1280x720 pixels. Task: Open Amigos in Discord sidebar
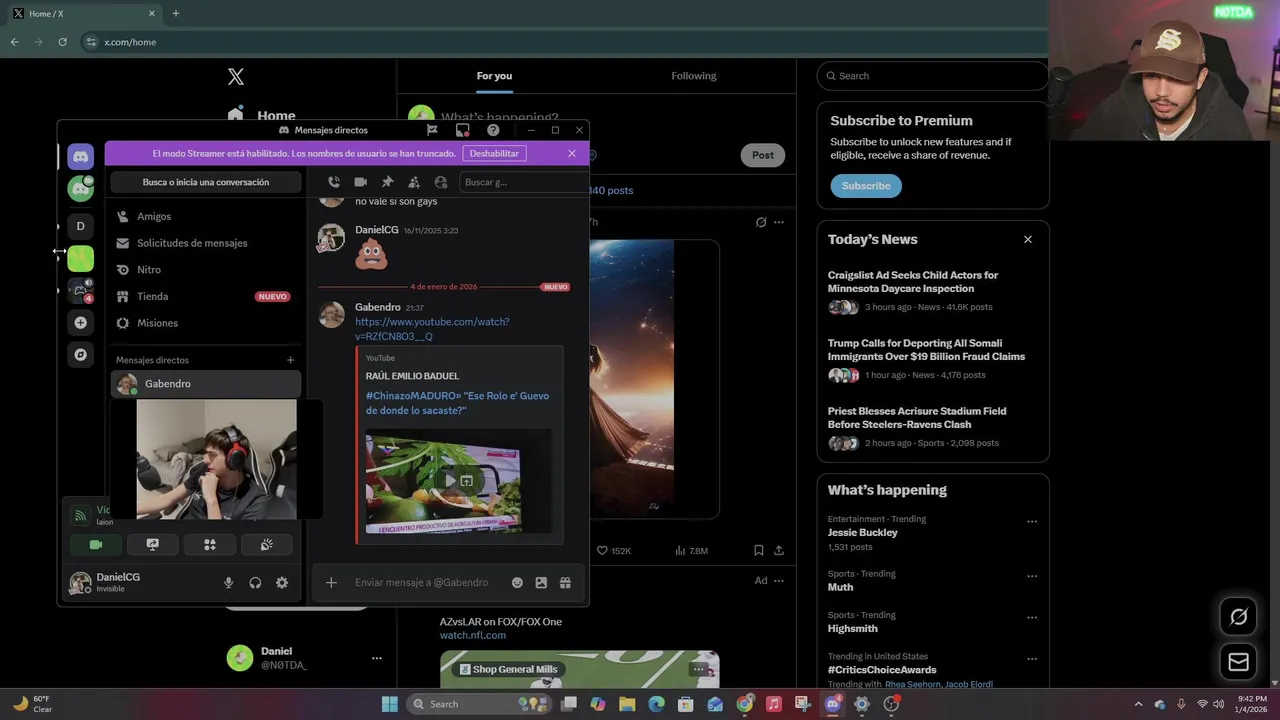click(205, 216)
